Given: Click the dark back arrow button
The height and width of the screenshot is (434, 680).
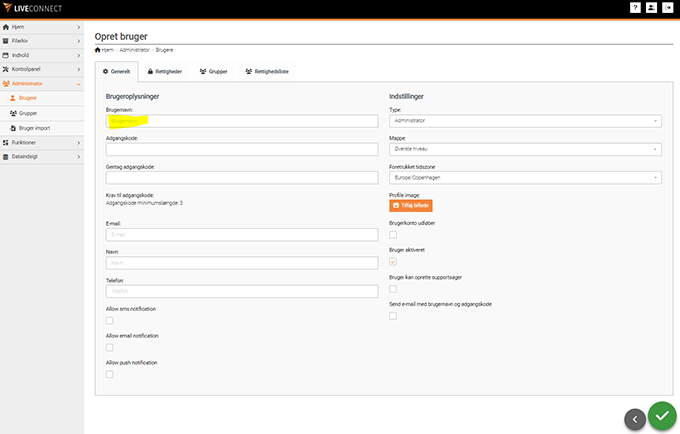Looking at the screenshot, I should [x=634, y=419].
